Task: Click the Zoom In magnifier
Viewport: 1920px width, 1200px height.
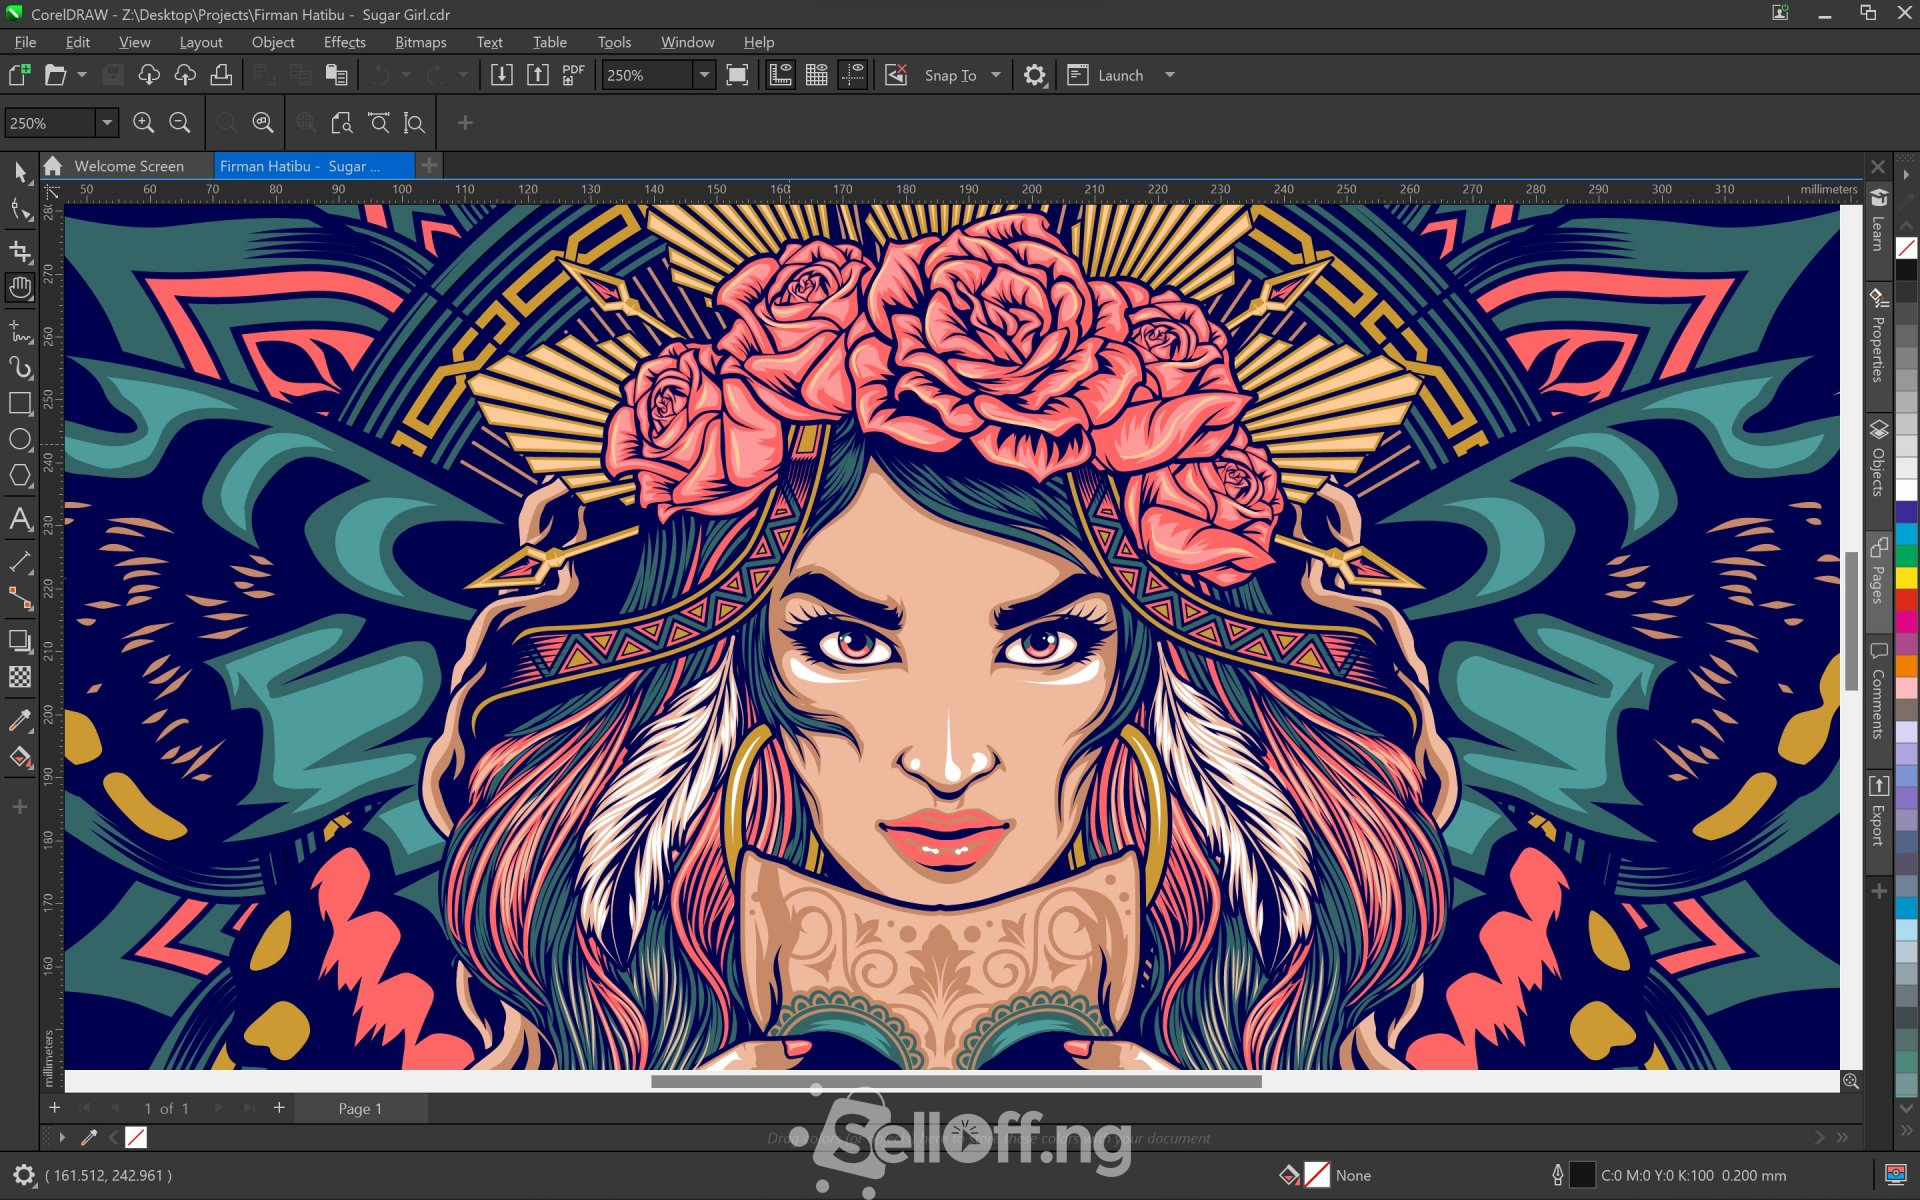Action: pyautogui.click(x=143, y=122)
